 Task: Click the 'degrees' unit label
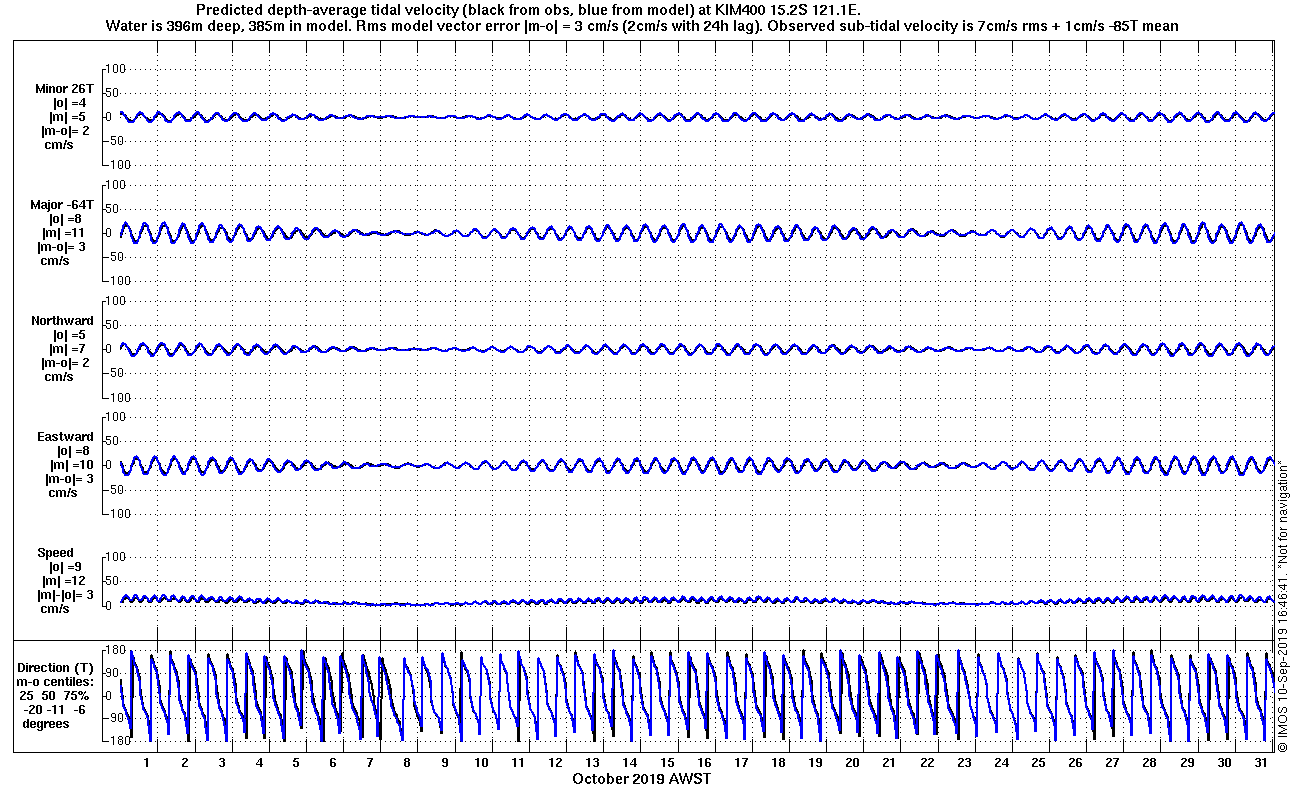[x=46, y=724]
